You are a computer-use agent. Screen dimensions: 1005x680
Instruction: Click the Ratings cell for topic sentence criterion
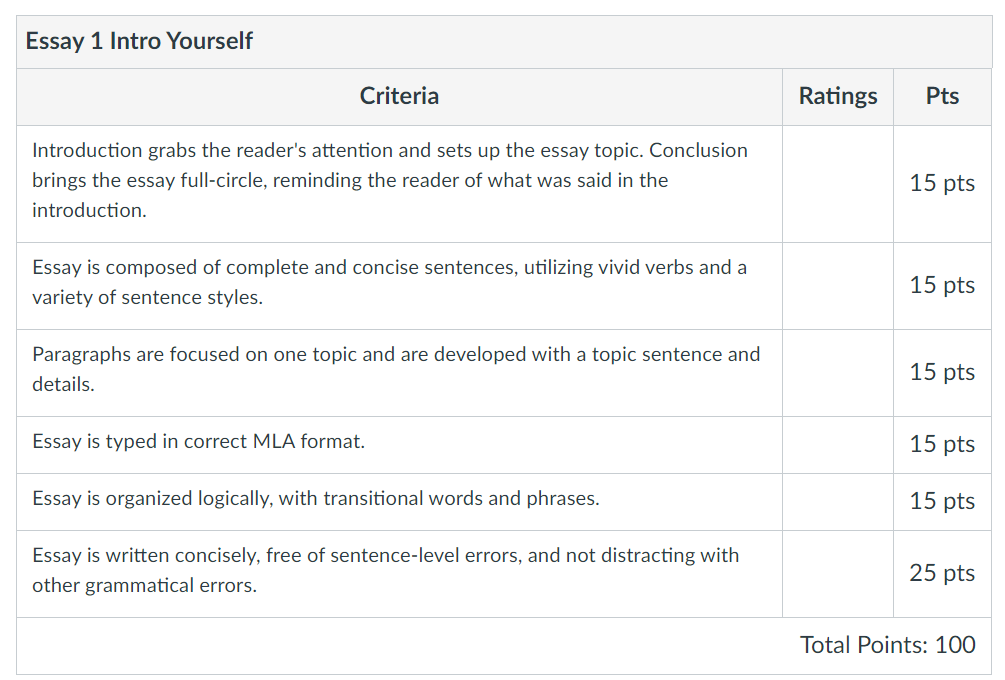pos(838,373)
